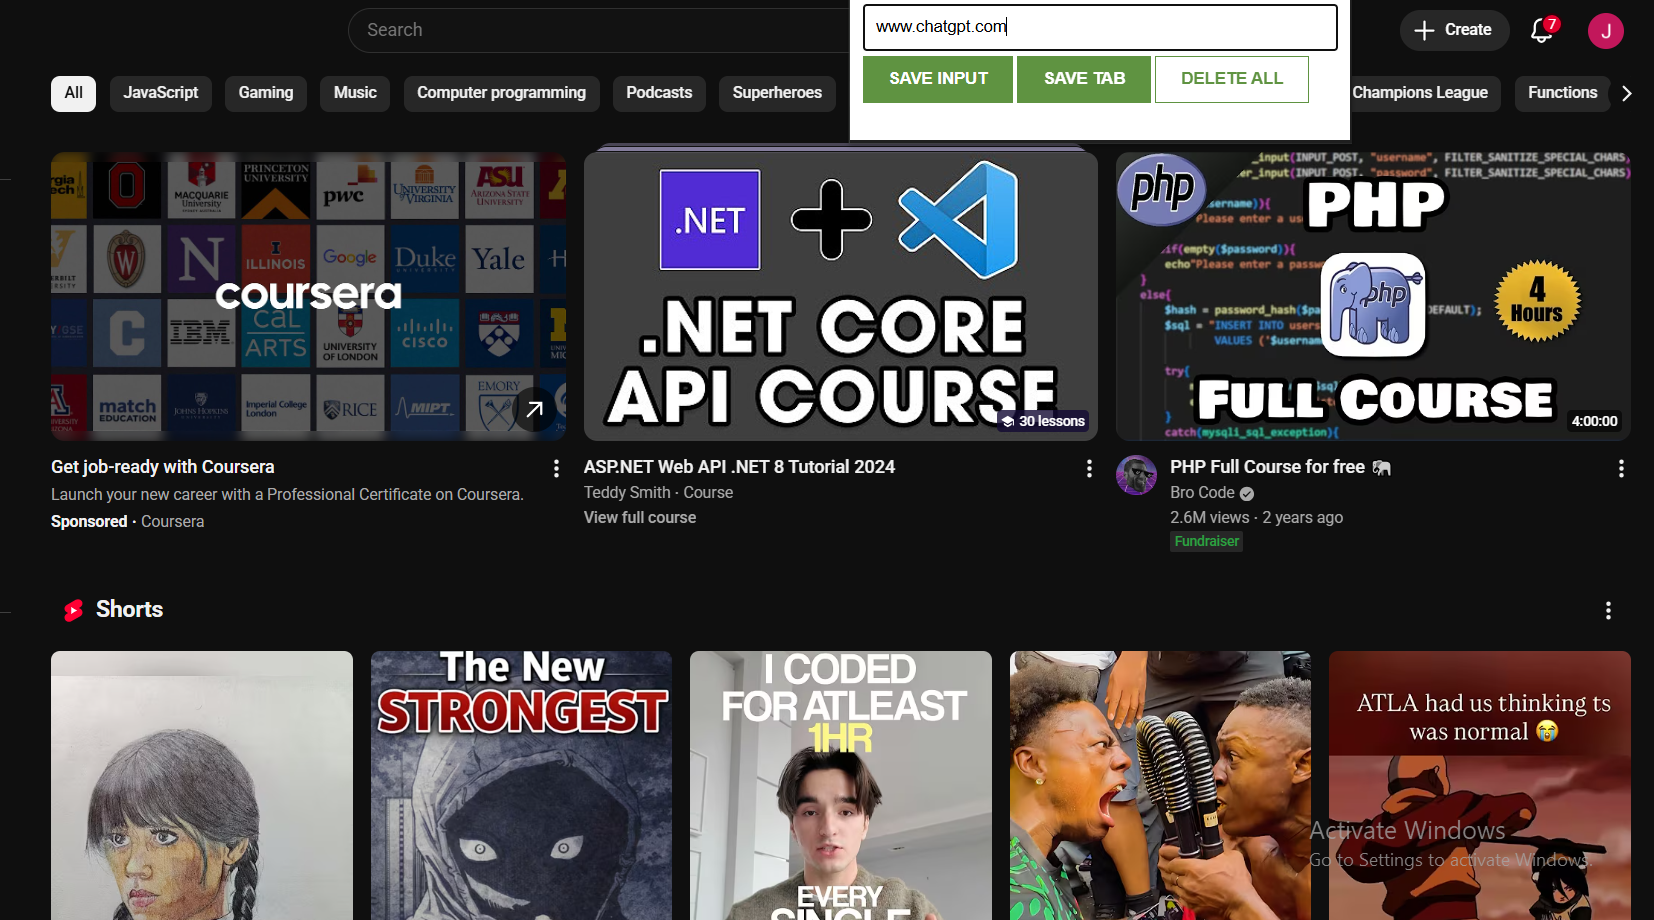This screenshot has width=1654, height=920.
Task: Open options menu for the PHP Full Course video
Action: (x=1622, y=468)
